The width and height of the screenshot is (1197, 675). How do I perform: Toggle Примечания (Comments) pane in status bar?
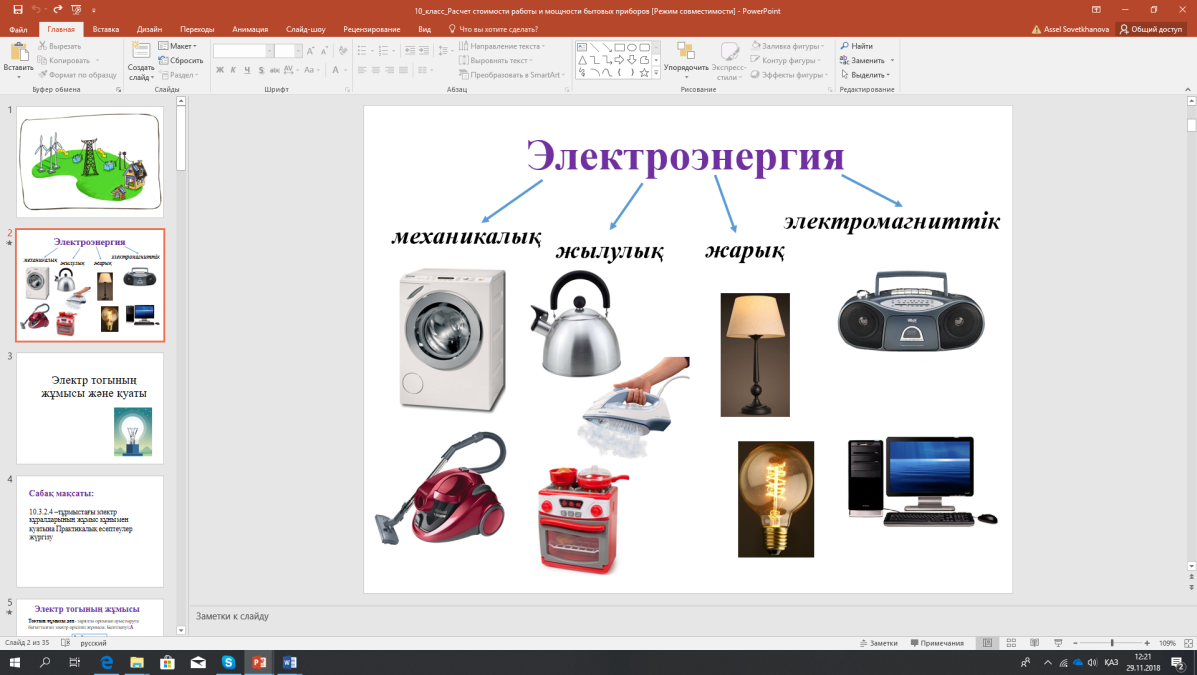(935, 643)
